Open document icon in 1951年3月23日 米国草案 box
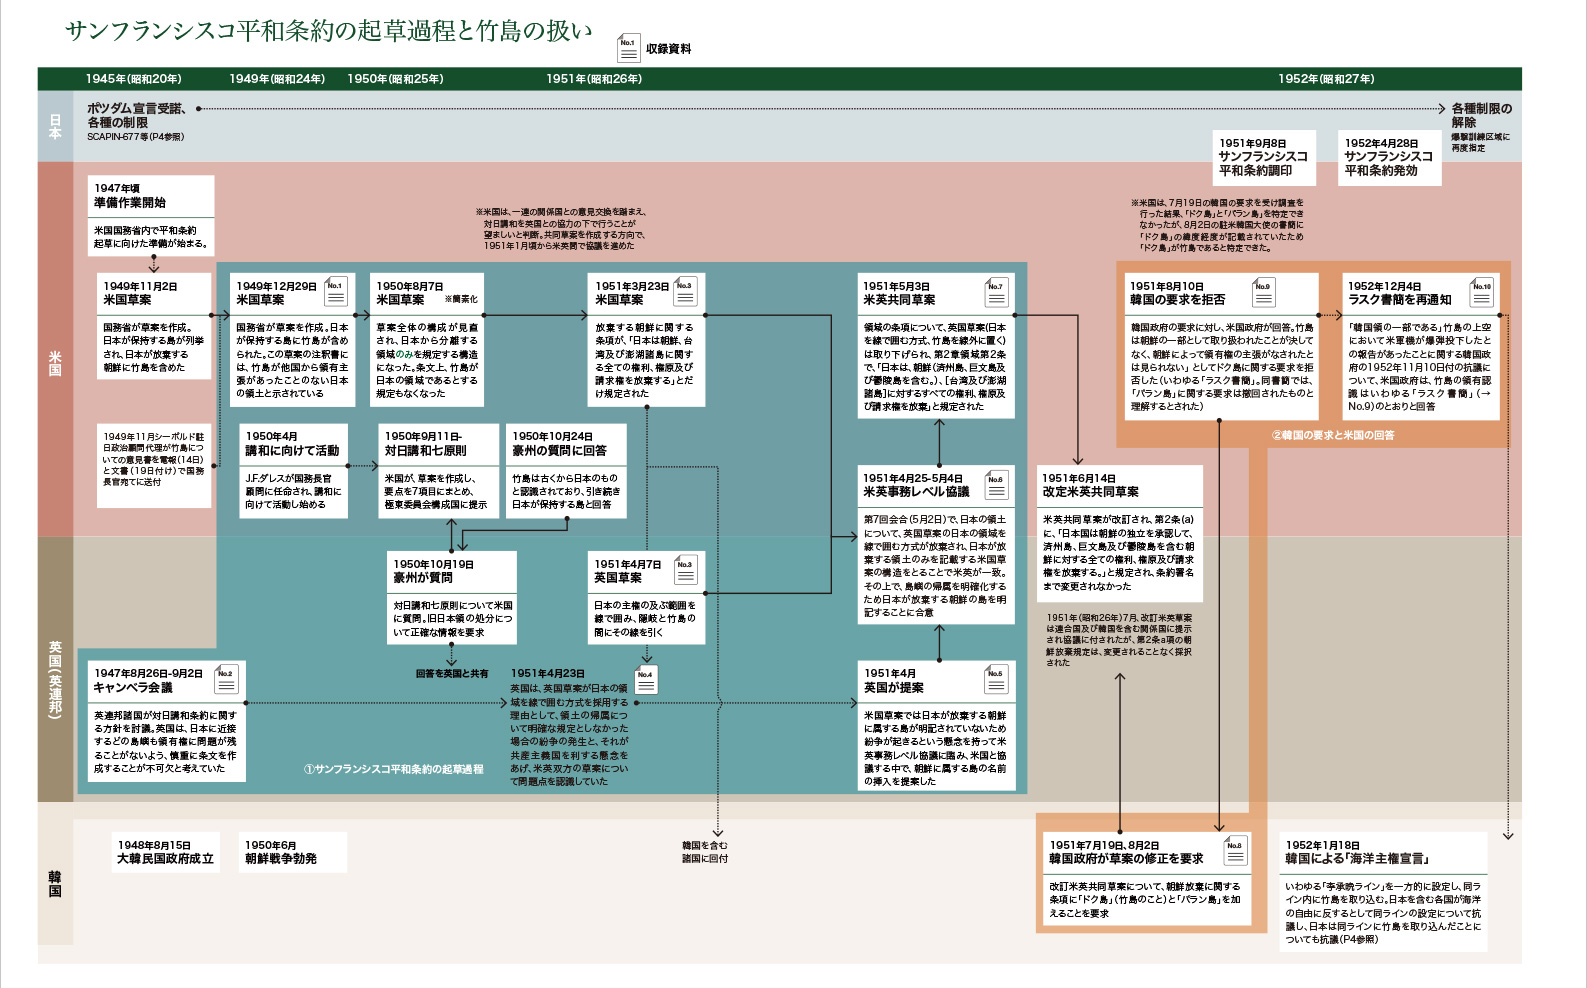1587x988 pixels. point(685,292)
